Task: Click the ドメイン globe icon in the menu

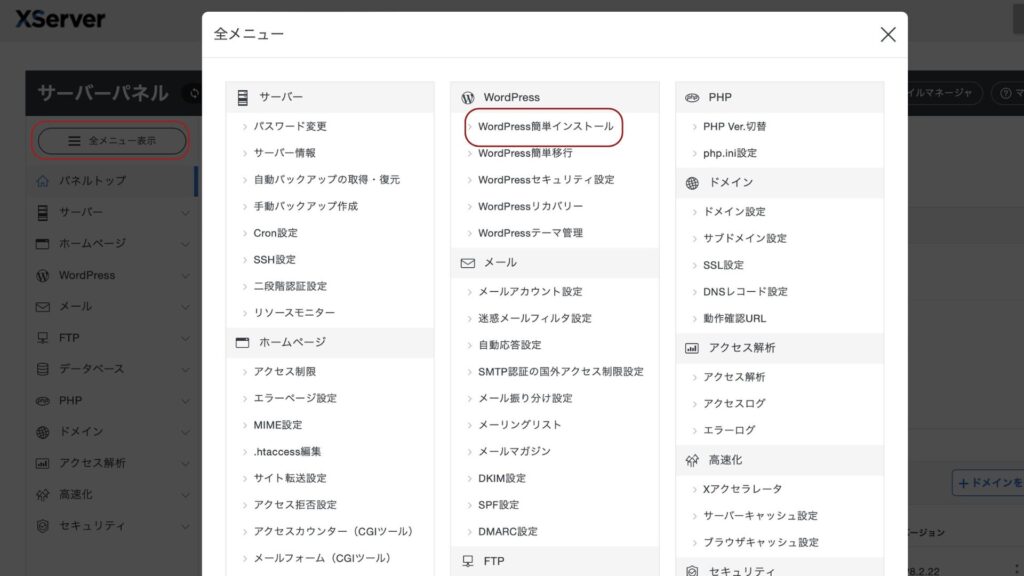Action: click(692, 183)
